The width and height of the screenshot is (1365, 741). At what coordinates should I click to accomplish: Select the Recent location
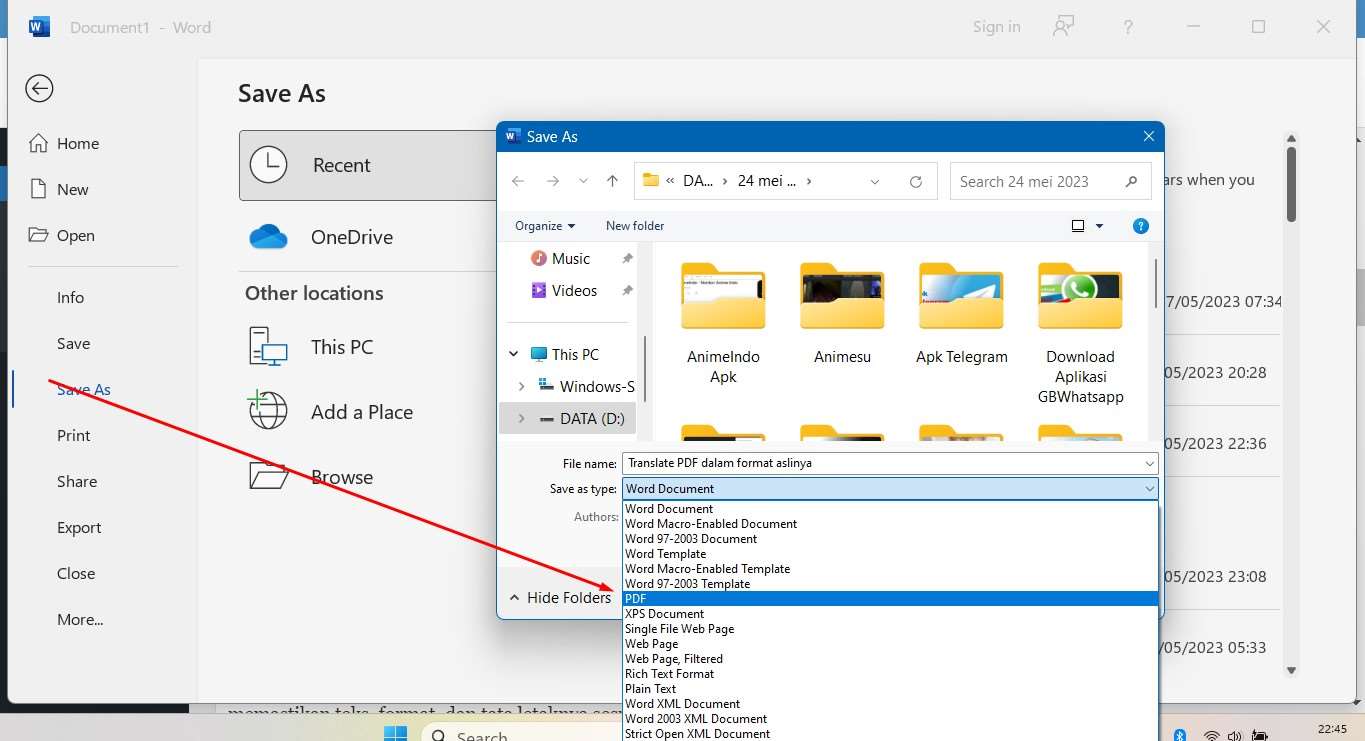click(x=368, y=165)
